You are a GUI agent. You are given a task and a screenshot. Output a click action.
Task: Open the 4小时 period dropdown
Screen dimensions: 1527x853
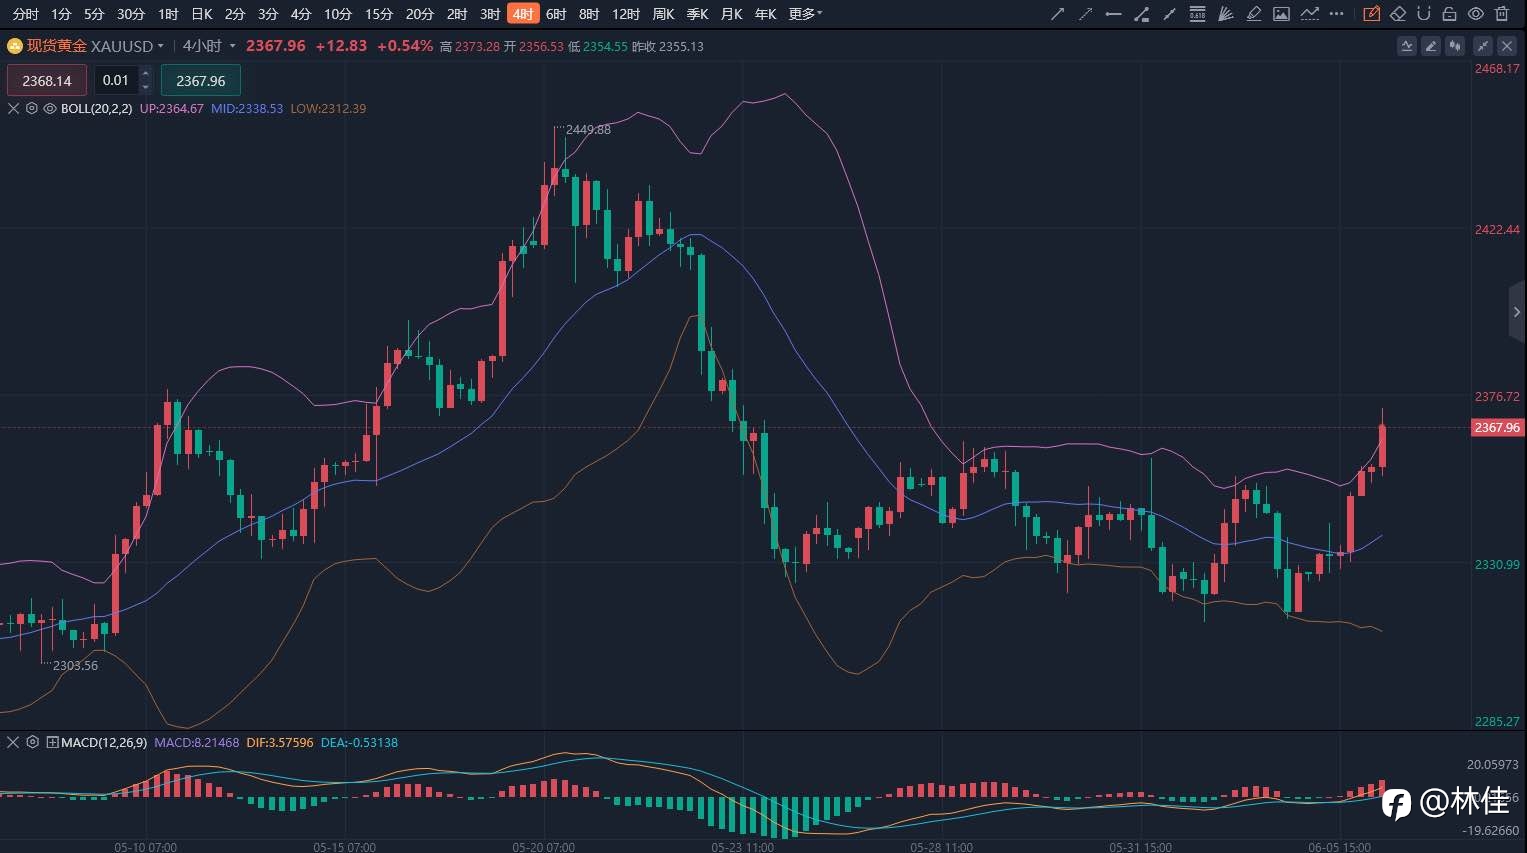[x=232, y=46]
